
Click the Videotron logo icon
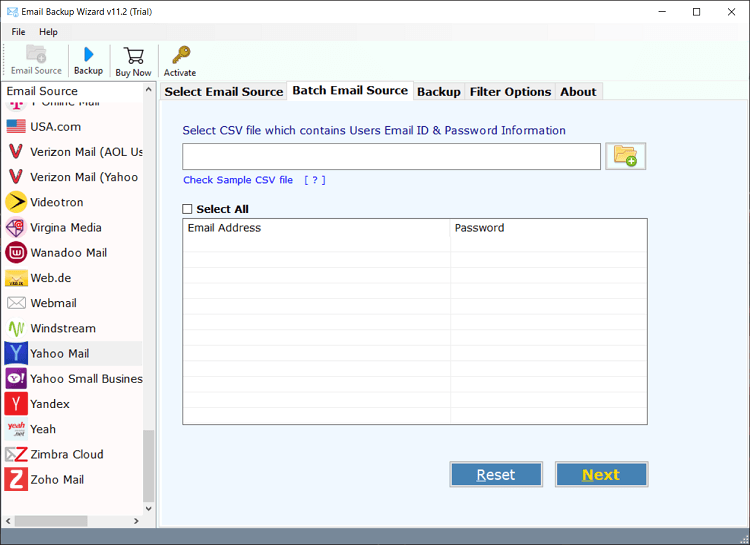tap(16, 202)
